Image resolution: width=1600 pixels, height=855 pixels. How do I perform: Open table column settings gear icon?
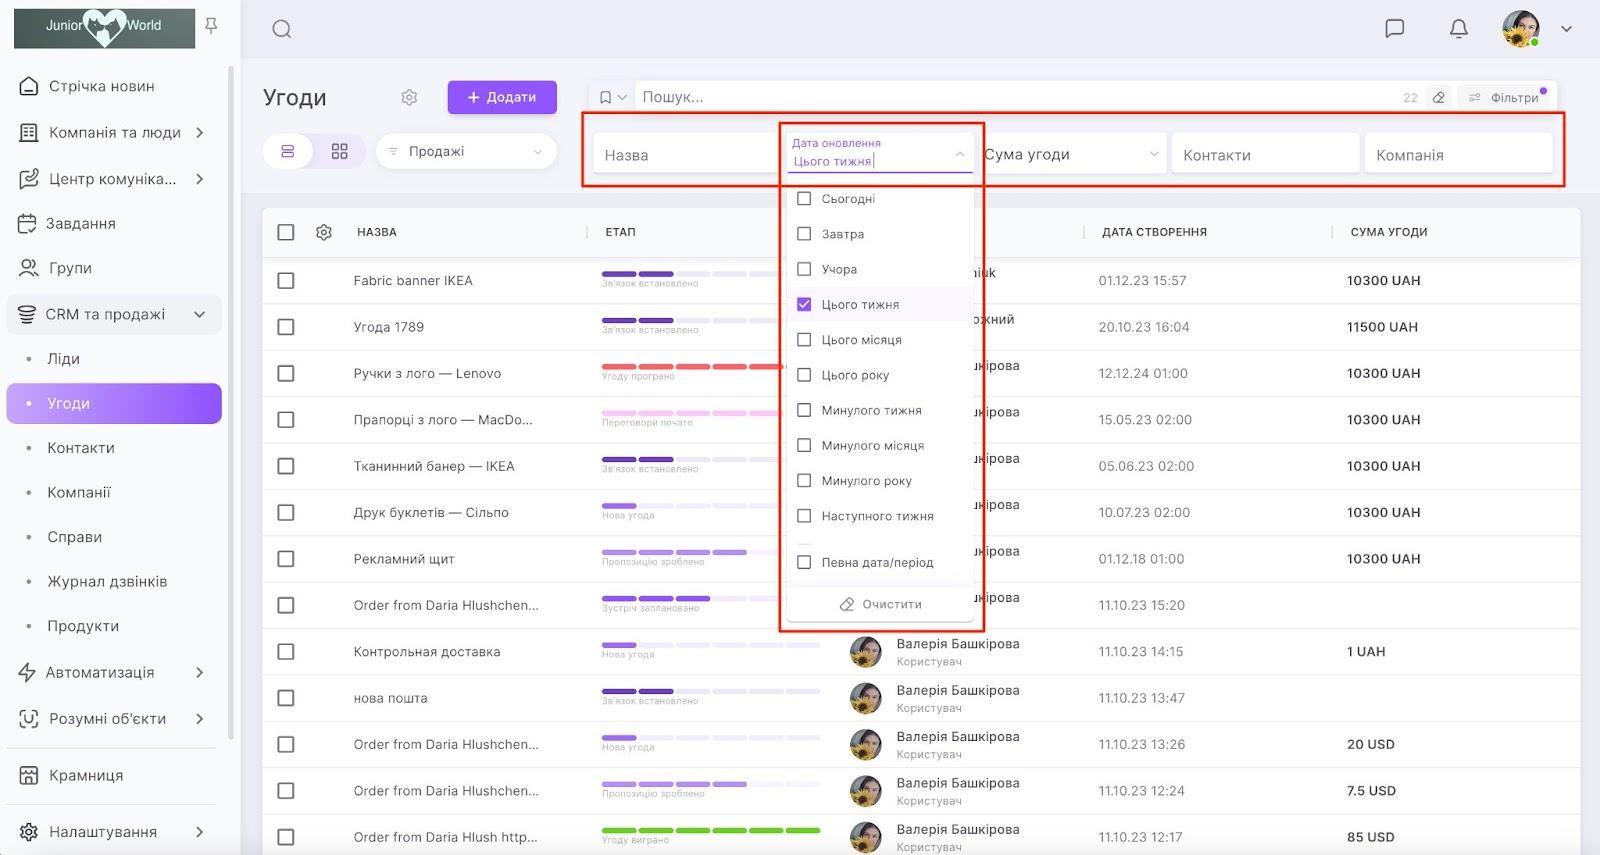coord(324,232)
